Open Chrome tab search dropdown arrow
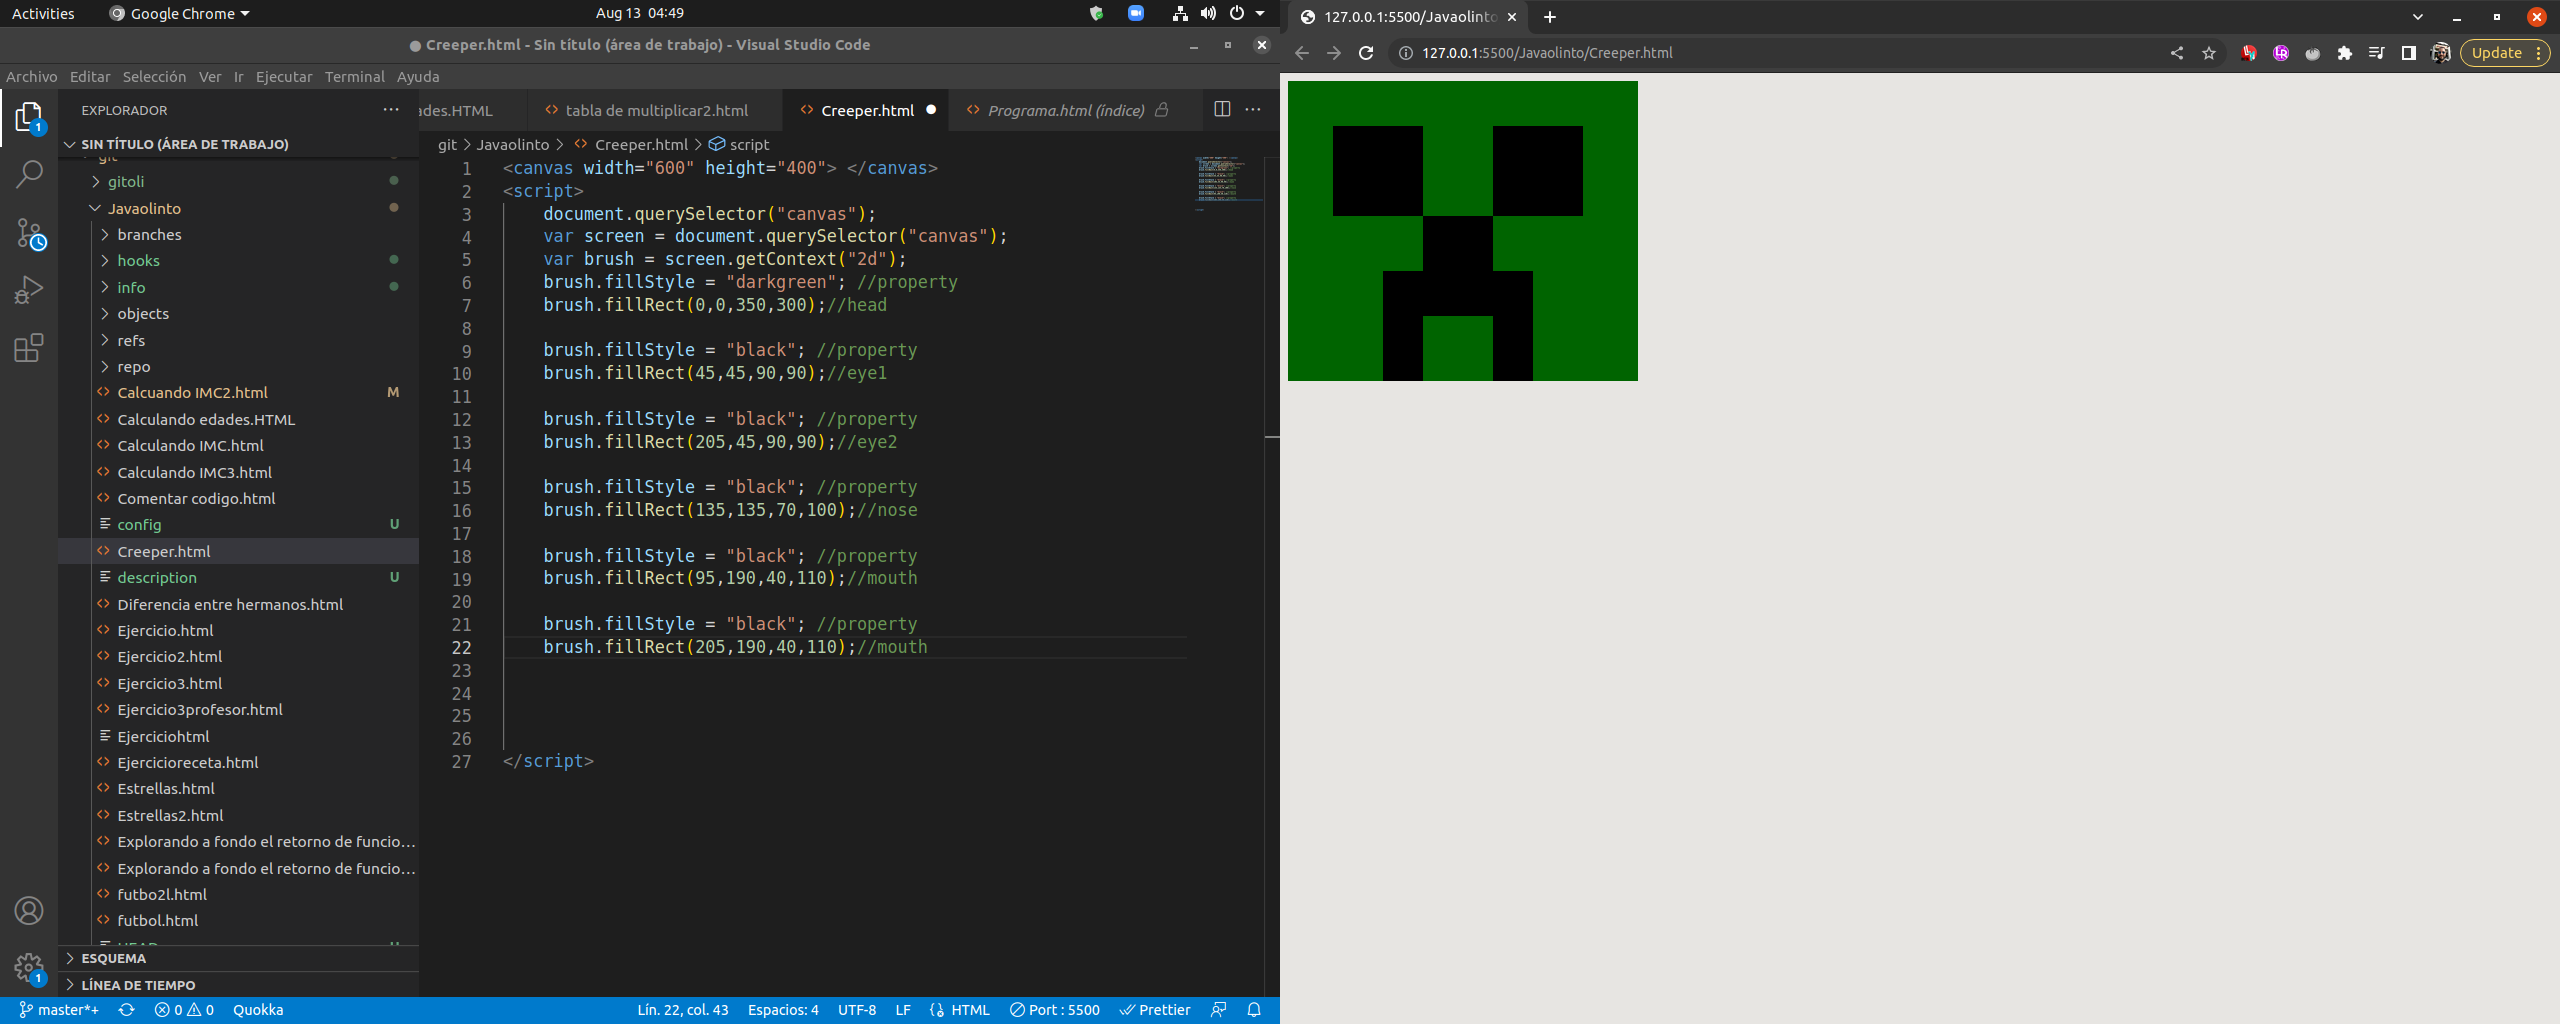 (x=2417, y=17)
